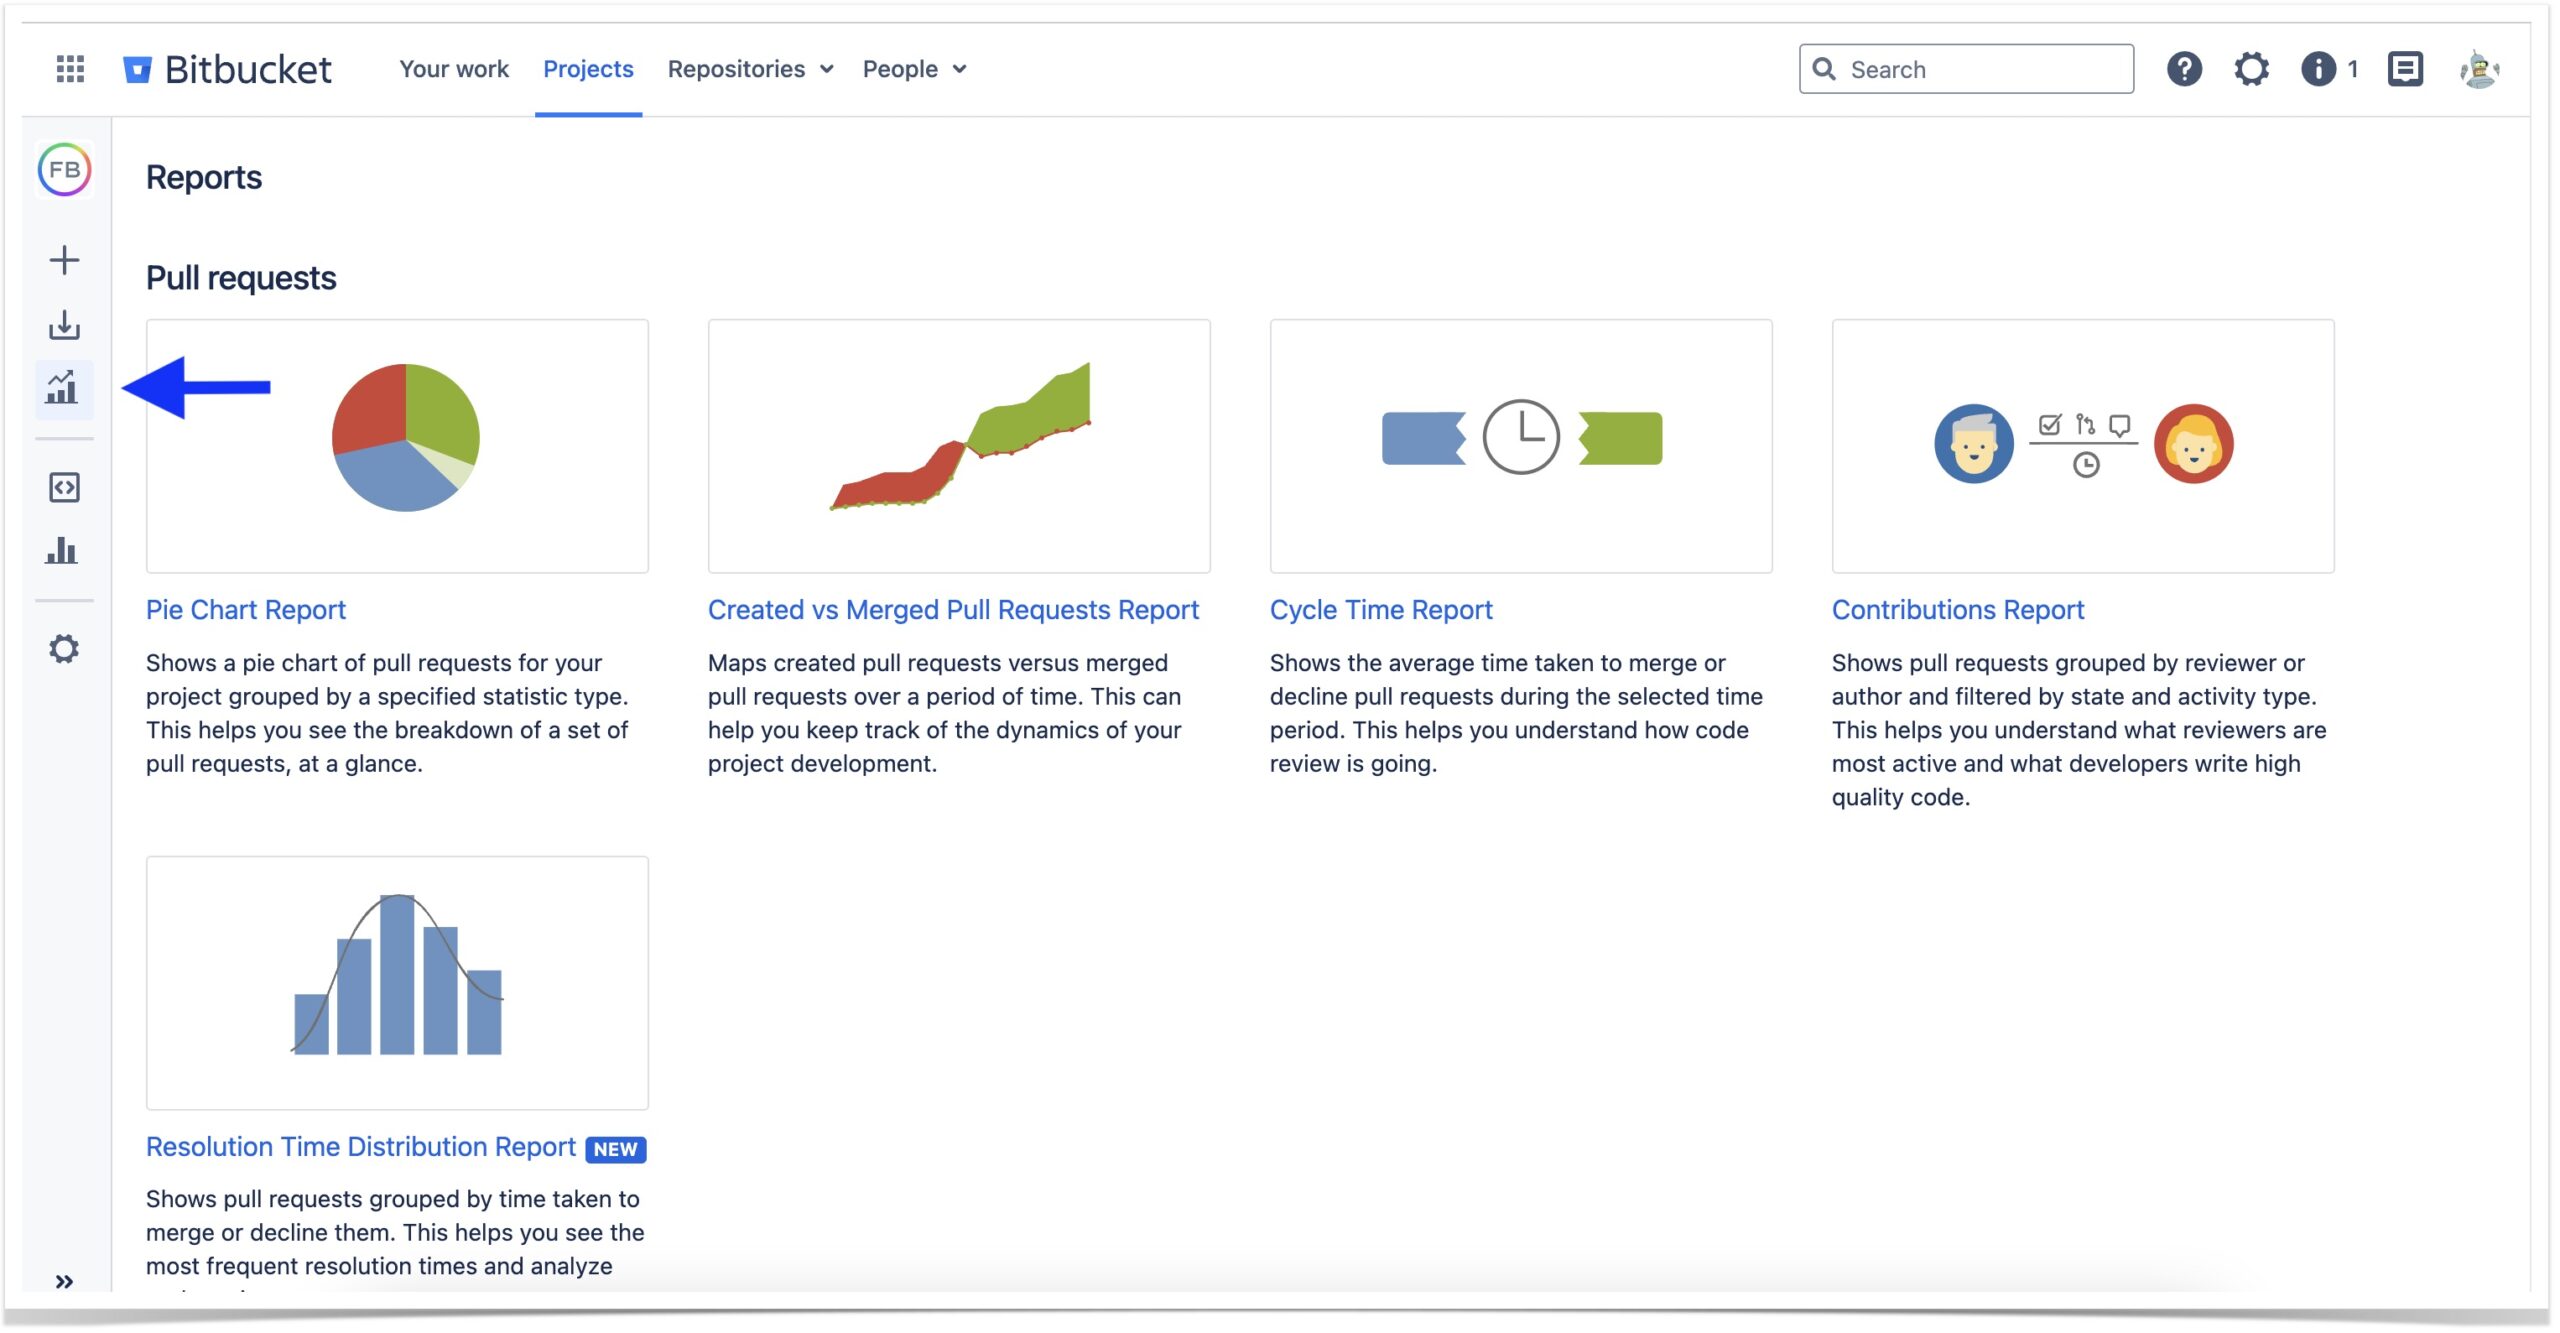The height and width of the screenshot is (1333, 2560).
Task: Click the Create new item plus icon
Action: click(x=63, y=259)
